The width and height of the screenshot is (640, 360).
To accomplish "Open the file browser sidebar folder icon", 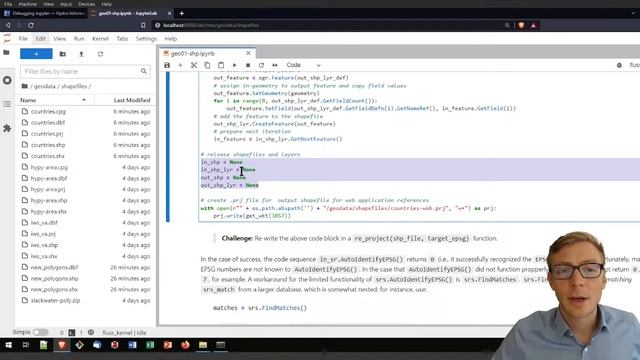I will [x=7, y=53].
